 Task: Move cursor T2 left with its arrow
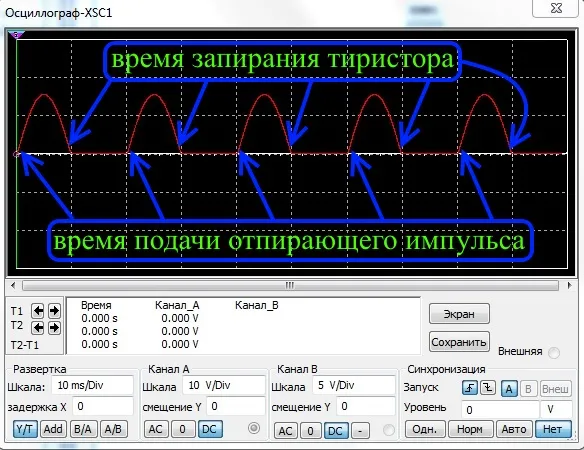click(38, 327)
